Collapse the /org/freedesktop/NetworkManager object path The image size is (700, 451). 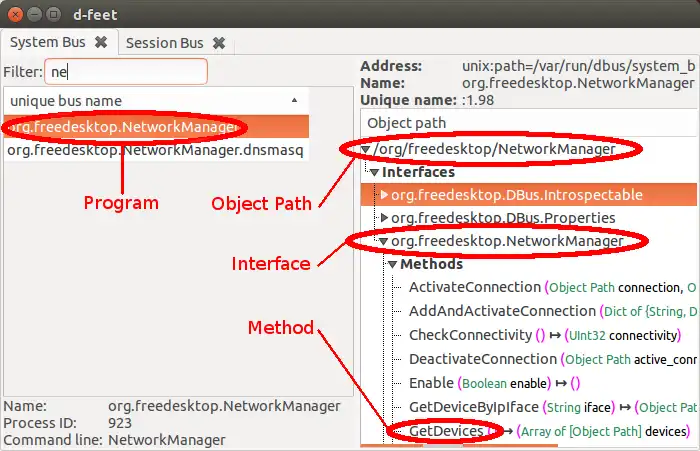pyautogui.click(x=366, y=149)
